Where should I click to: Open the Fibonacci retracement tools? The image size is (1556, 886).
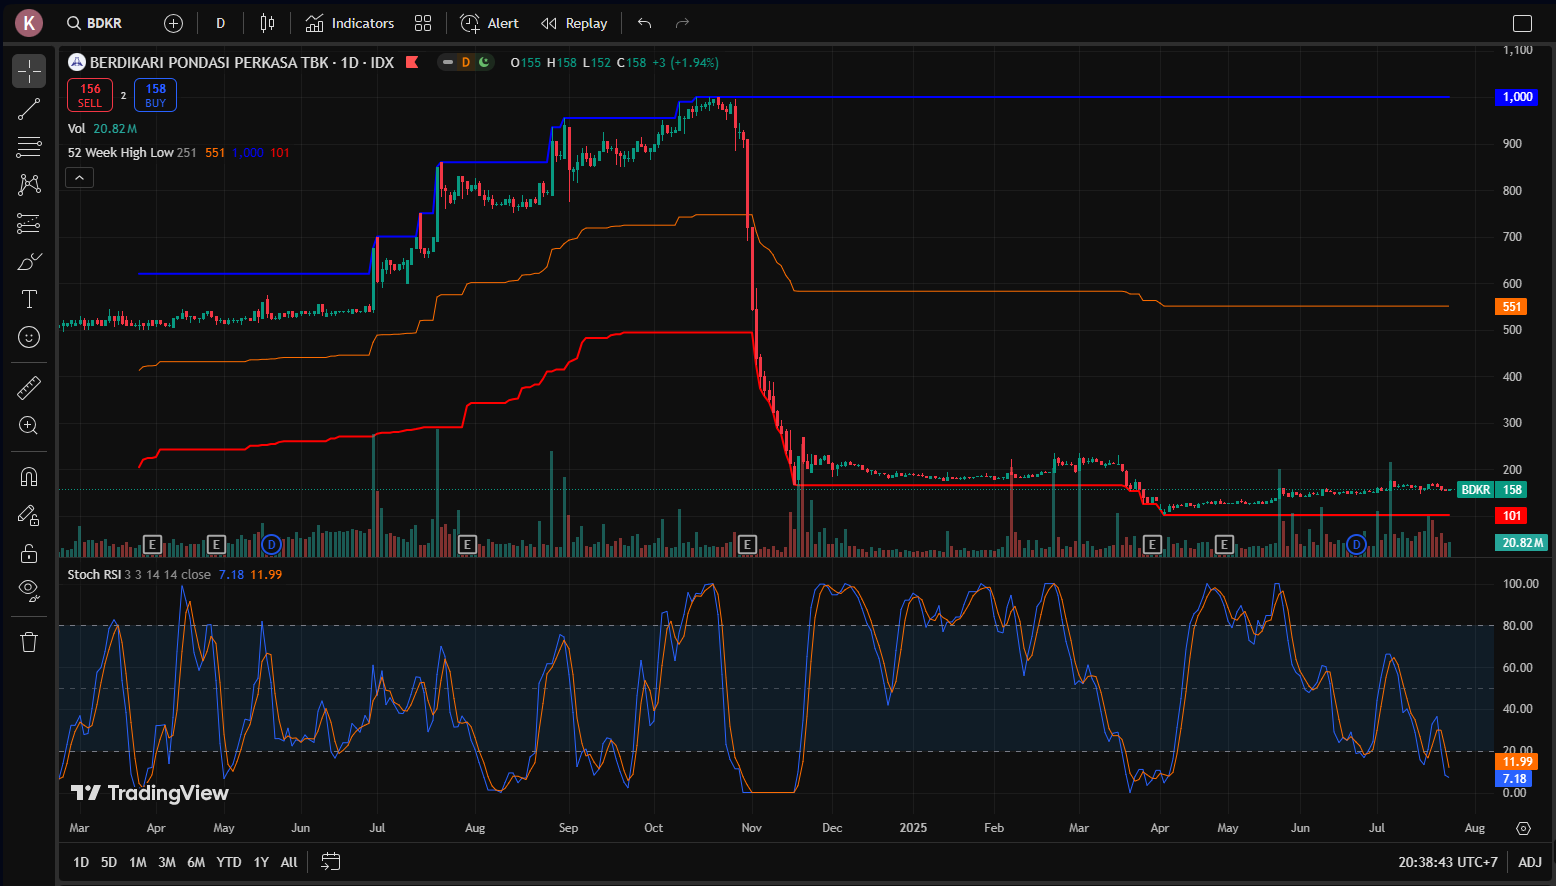click(29, 147)
